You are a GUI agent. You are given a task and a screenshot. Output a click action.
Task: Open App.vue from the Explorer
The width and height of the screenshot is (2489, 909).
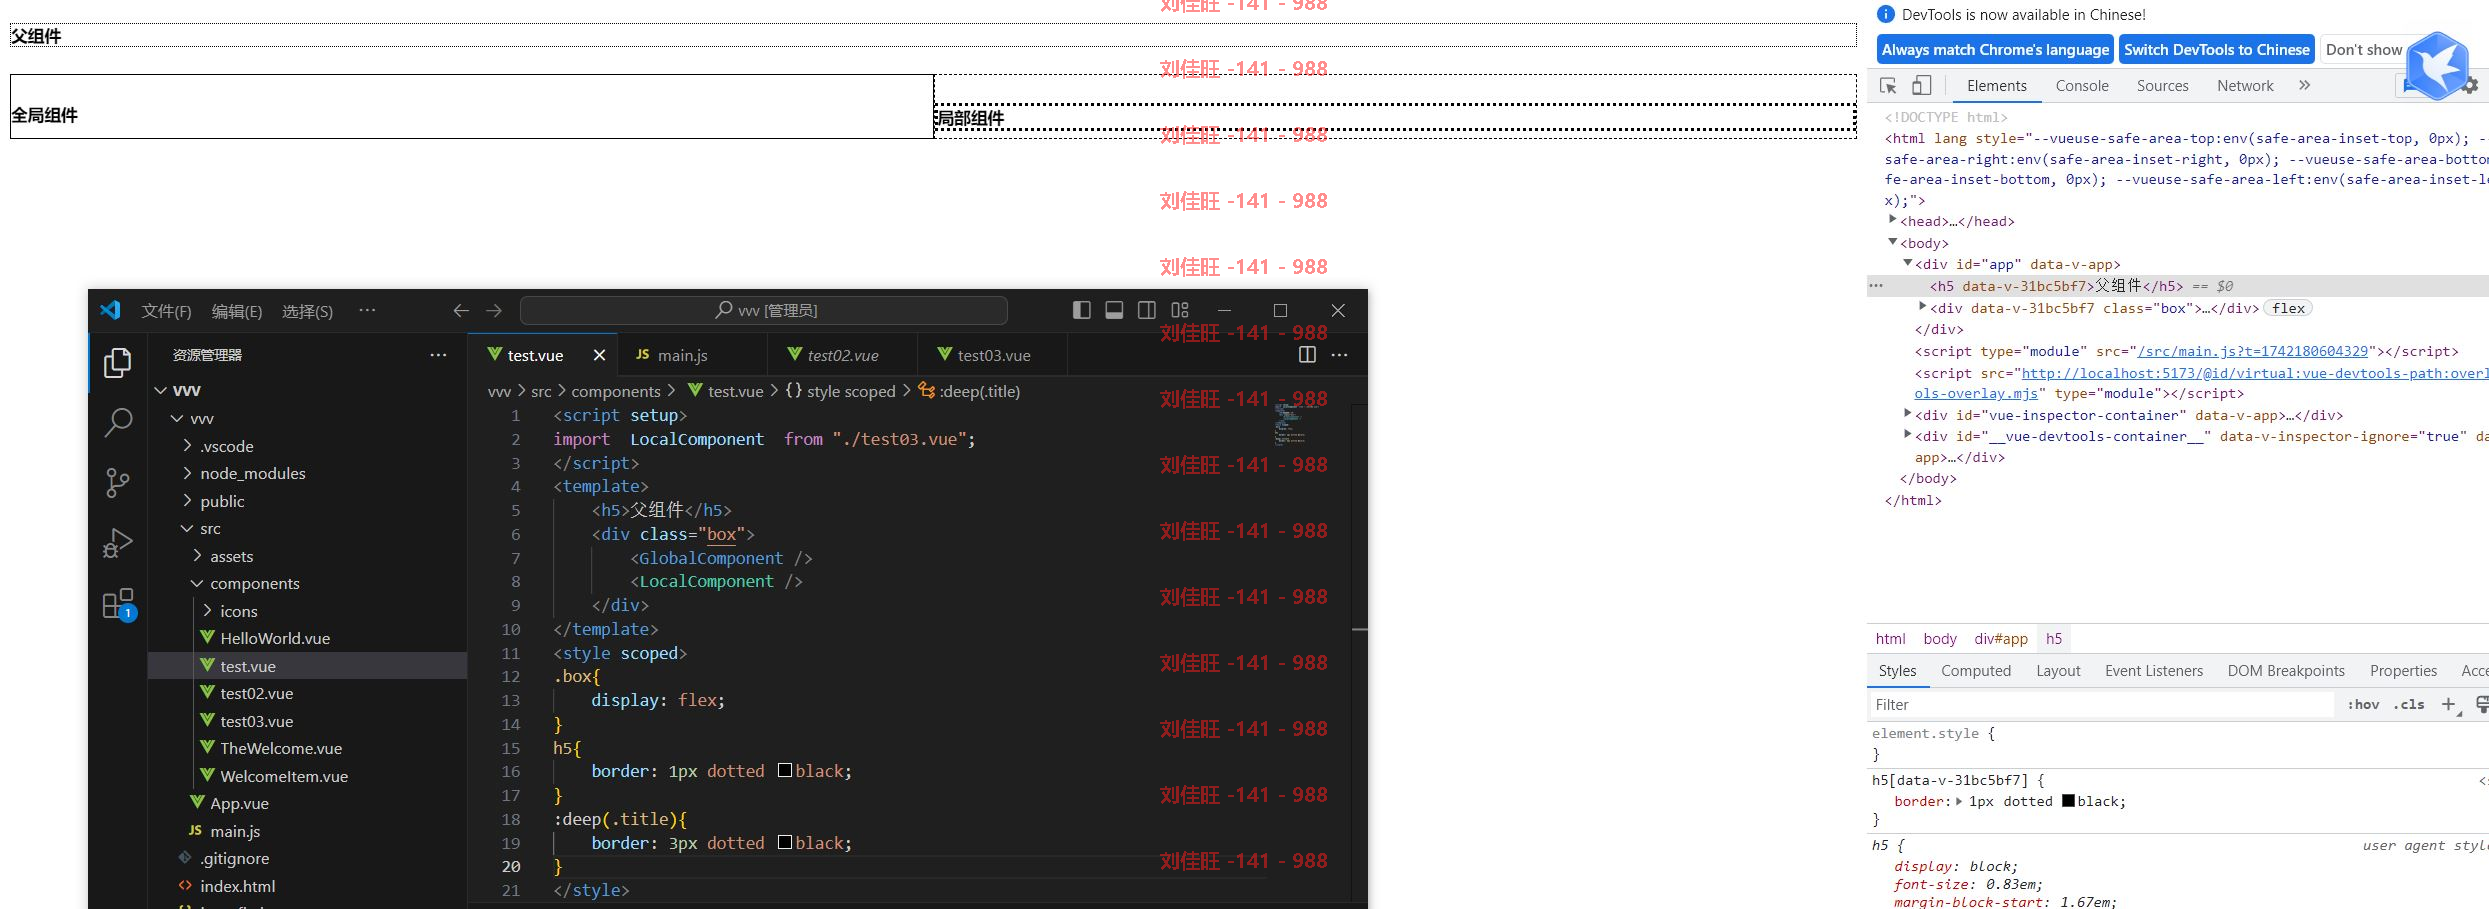[239, 803]
